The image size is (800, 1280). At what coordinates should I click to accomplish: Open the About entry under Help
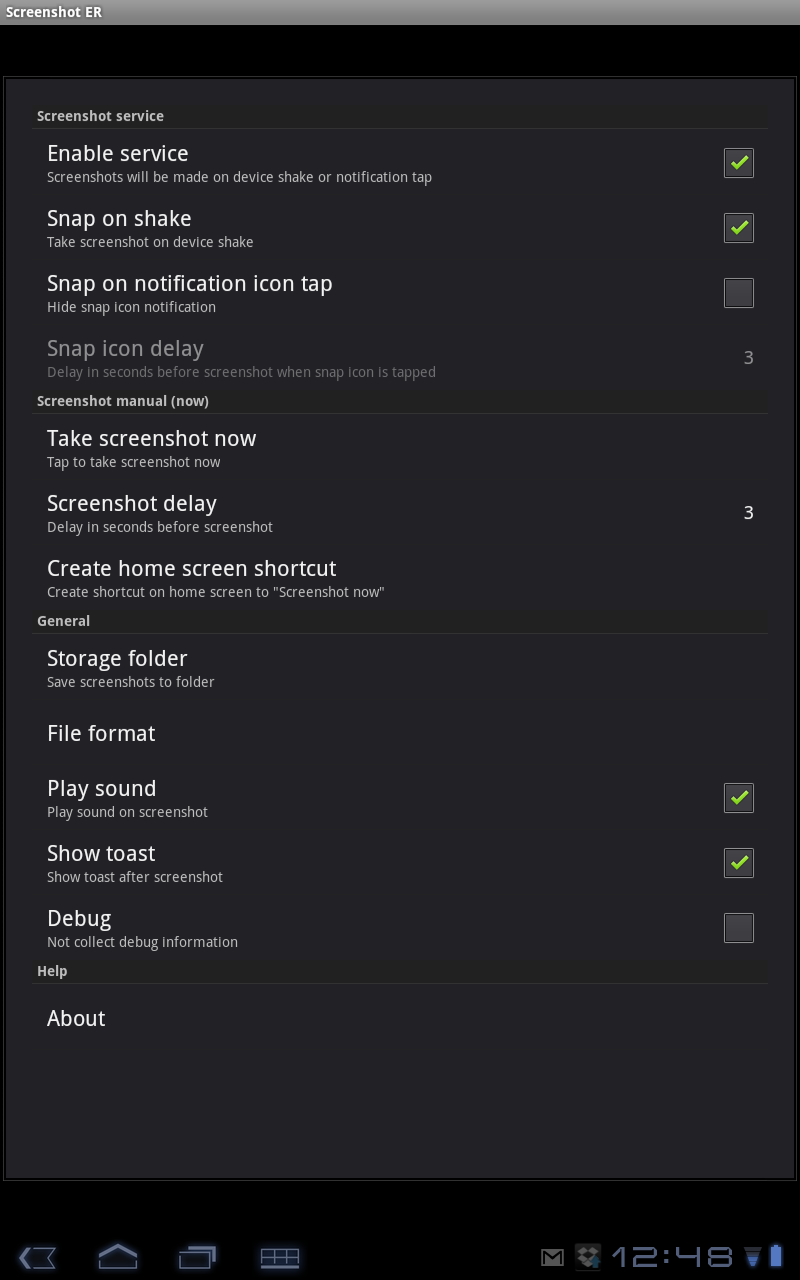[x=400, y=1019]
